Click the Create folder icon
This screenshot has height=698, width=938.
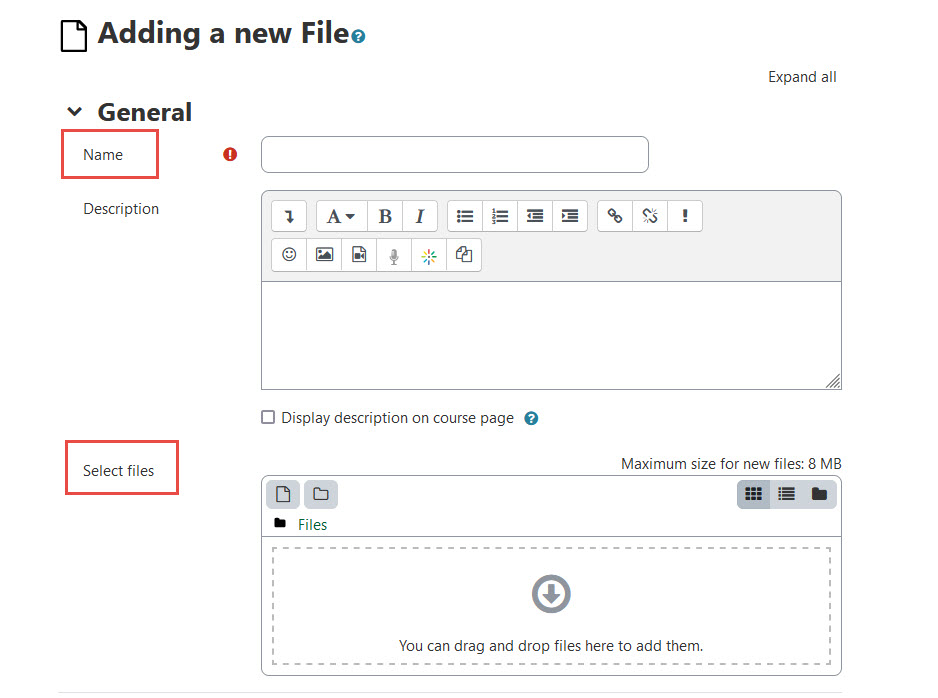[x=318, y=494]
